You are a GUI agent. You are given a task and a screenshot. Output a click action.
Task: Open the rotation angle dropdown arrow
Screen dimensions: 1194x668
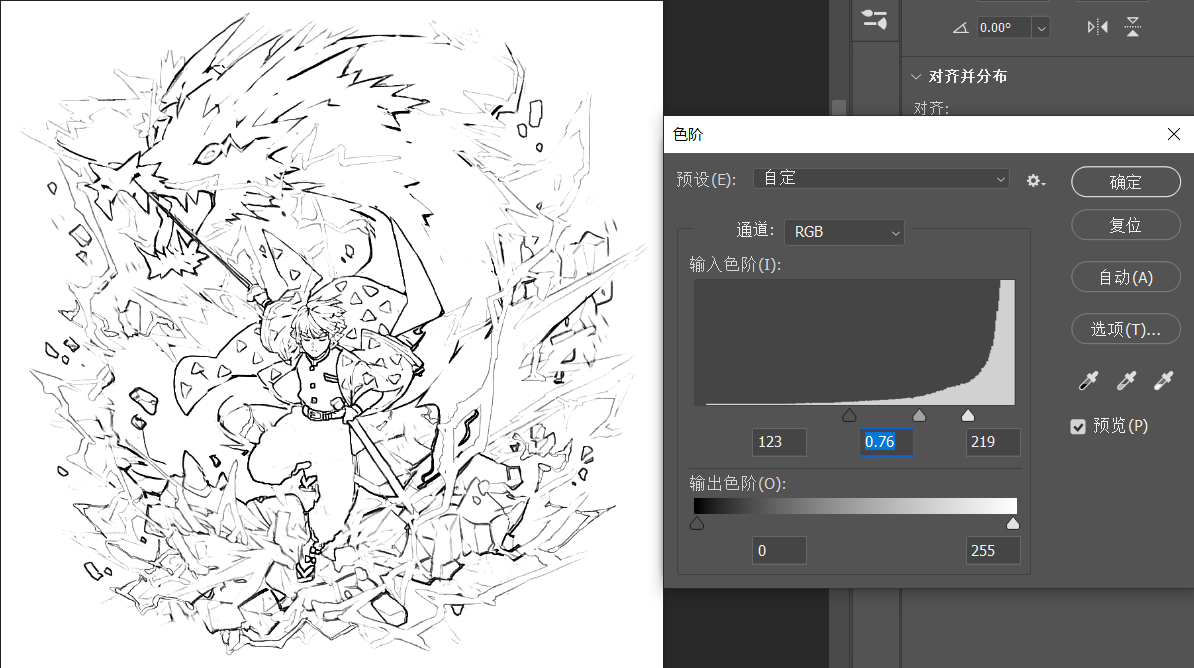click(x=1041, y=28)
